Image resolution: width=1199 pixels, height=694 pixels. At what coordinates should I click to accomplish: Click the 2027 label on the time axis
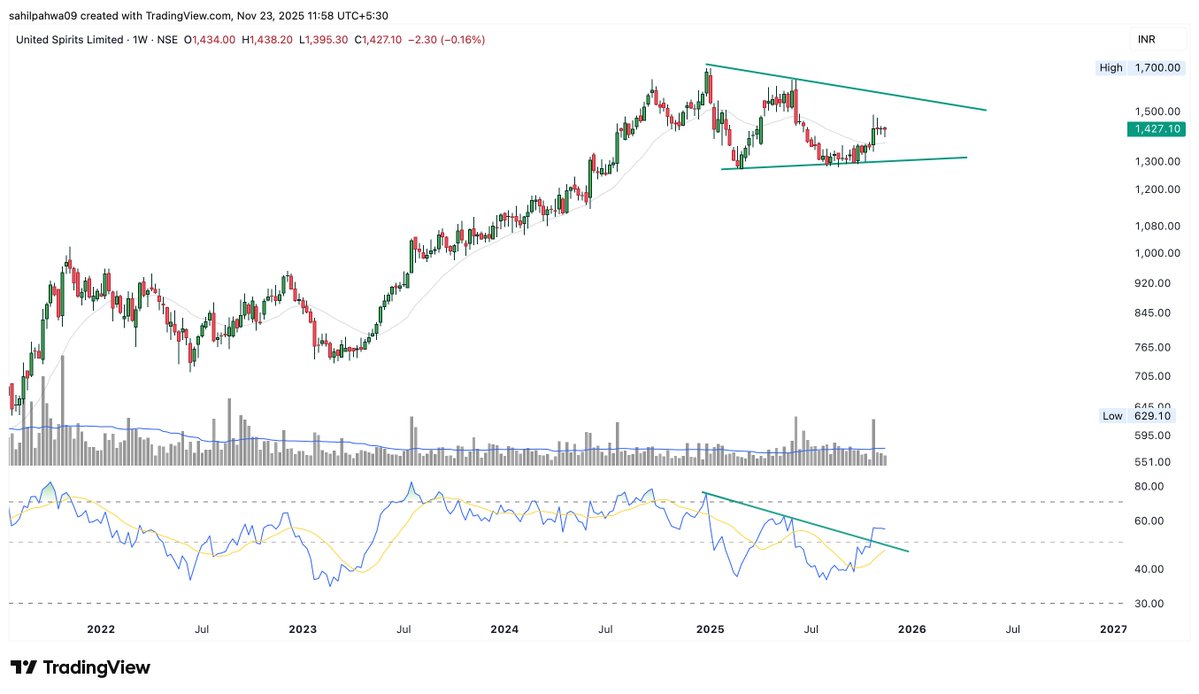[1111, 630]
